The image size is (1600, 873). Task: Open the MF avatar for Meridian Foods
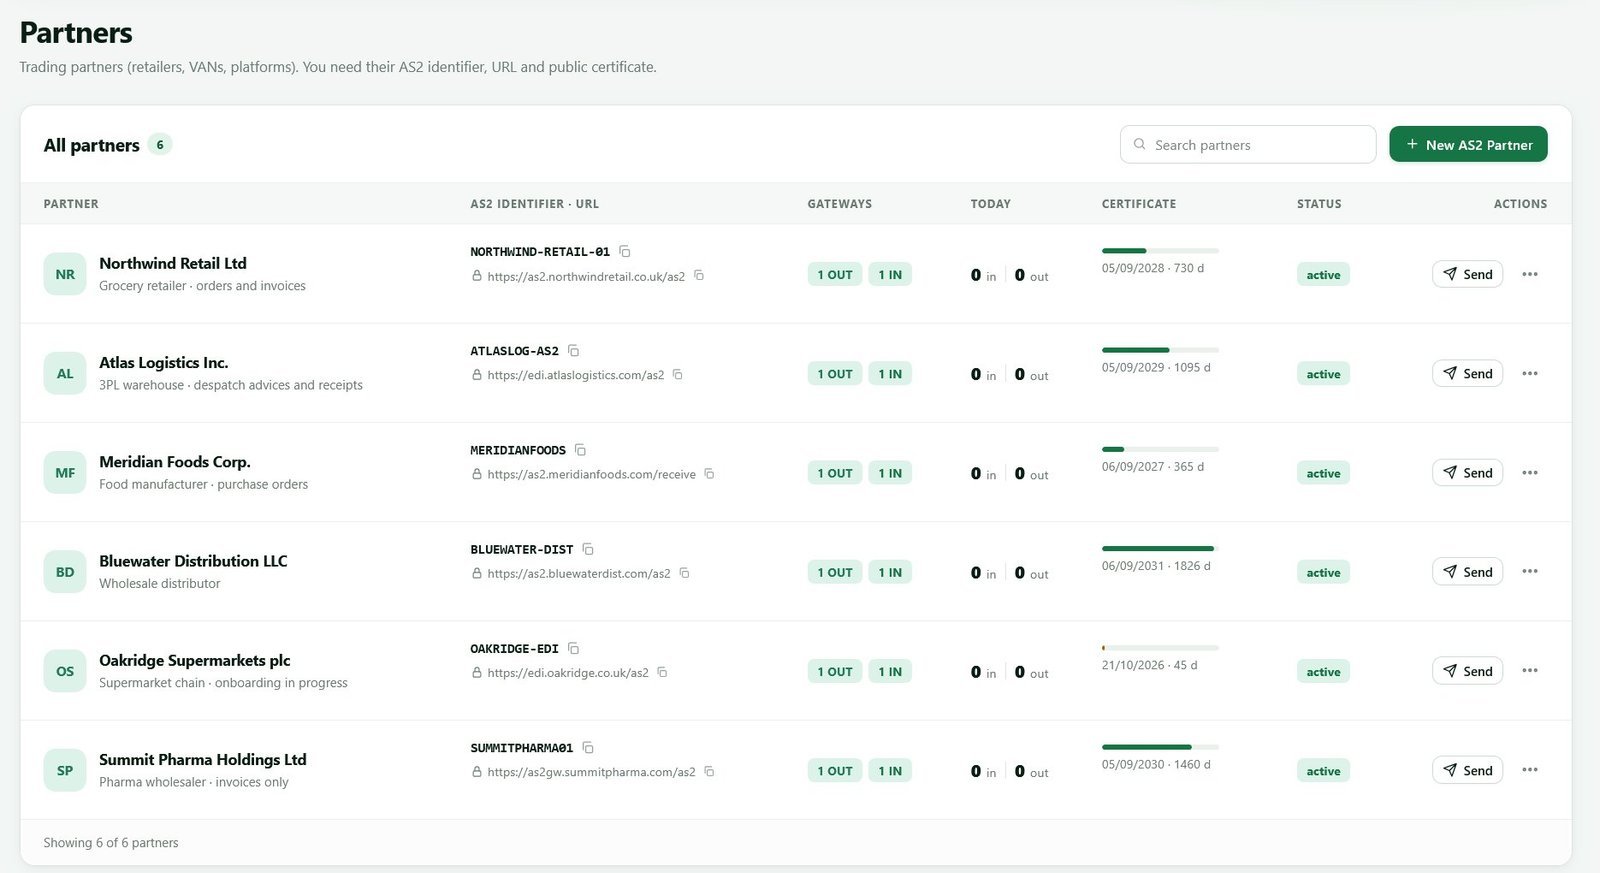65,472
